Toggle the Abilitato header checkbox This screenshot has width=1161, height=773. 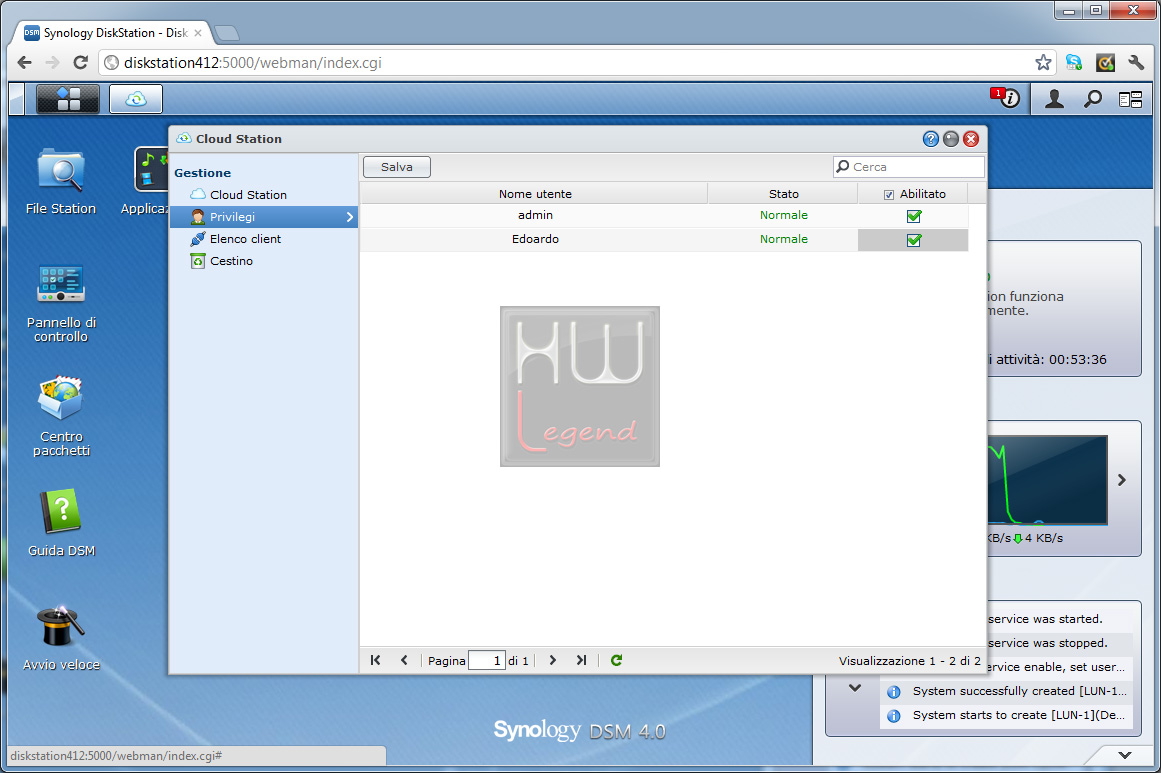click(889, 195)
